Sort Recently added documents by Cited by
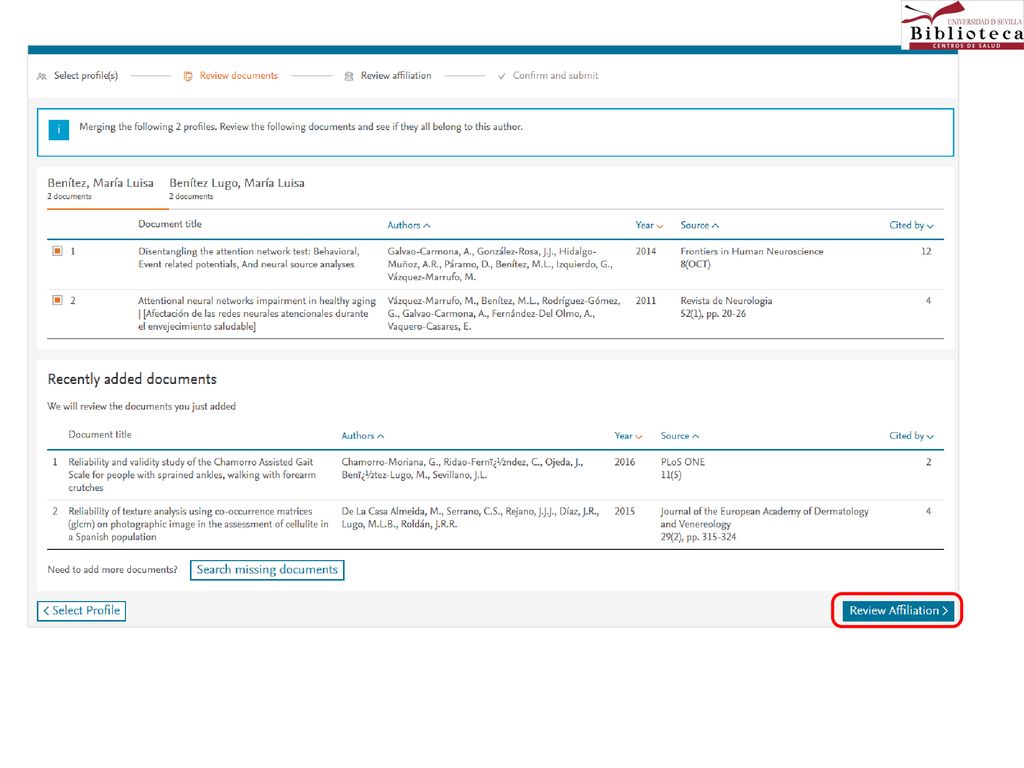The height and width of the screenshot is (768, 1024). [x=911, y=436]
